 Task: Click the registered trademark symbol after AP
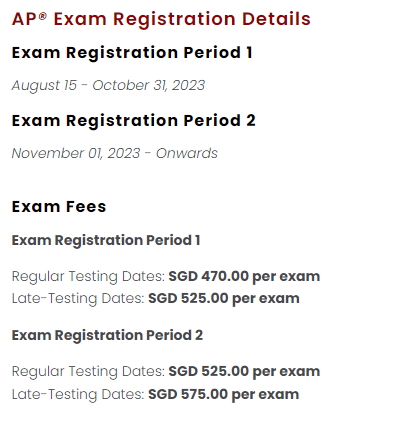click(x=42, y=16)
